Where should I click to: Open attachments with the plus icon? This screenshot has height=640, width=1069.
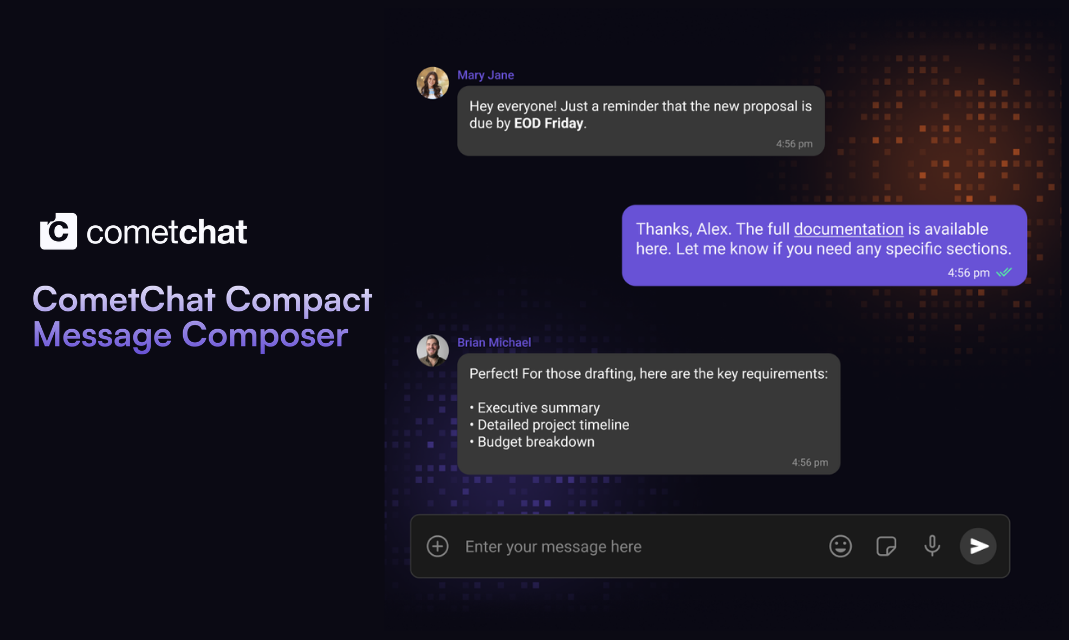(x=437, y=546)
